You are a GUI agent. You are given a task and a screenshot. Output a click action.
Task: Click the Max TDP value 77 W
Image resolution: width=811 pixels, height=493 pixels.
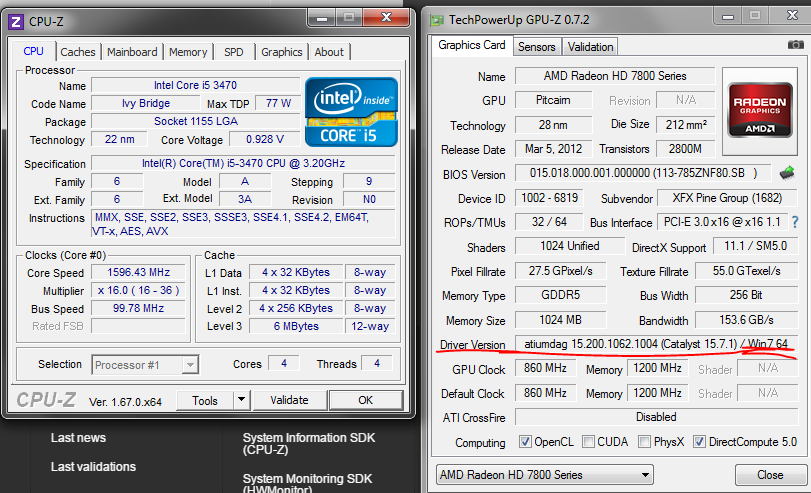(279, 103)
